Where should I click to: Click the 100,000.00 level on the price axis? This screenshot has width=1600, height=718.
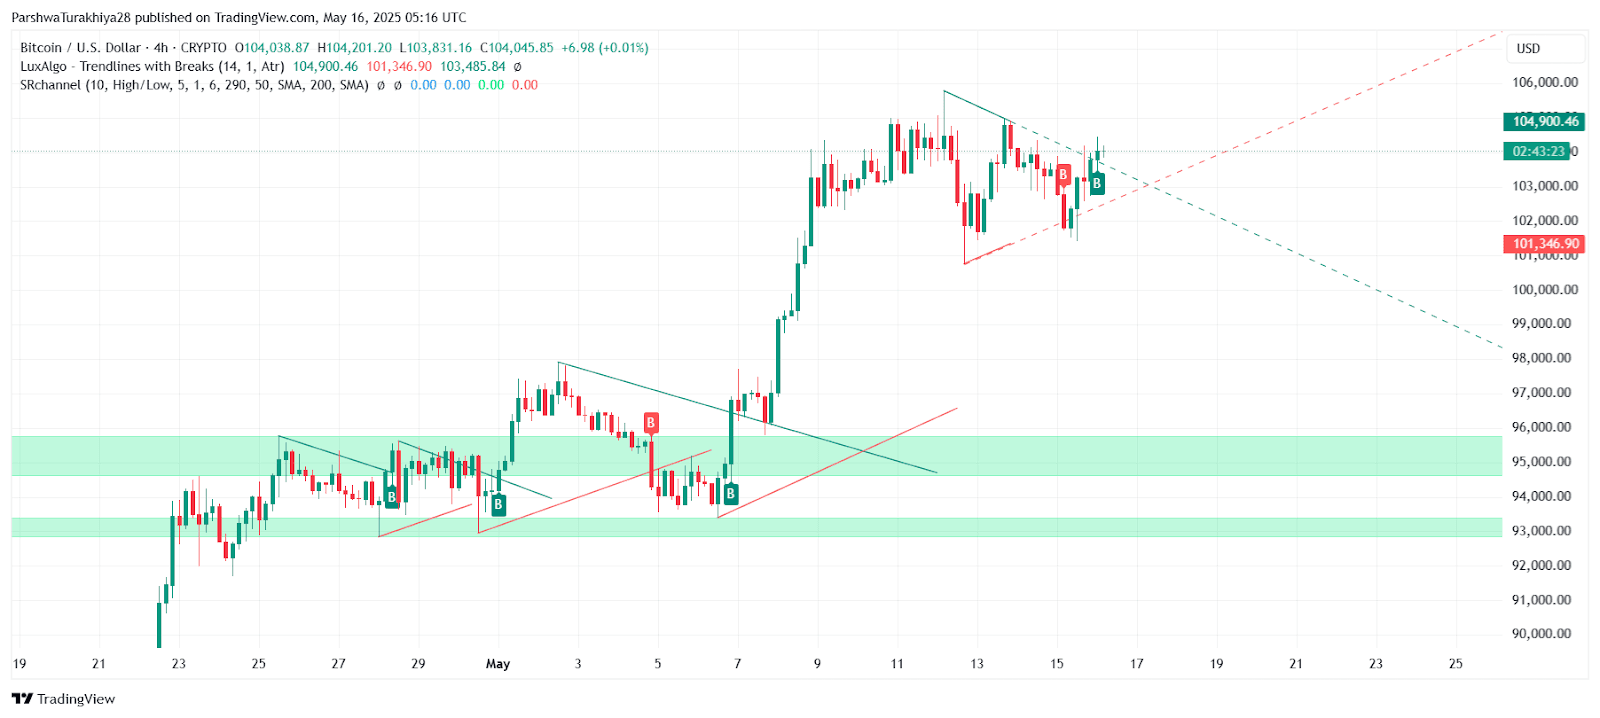[1545, 289]
